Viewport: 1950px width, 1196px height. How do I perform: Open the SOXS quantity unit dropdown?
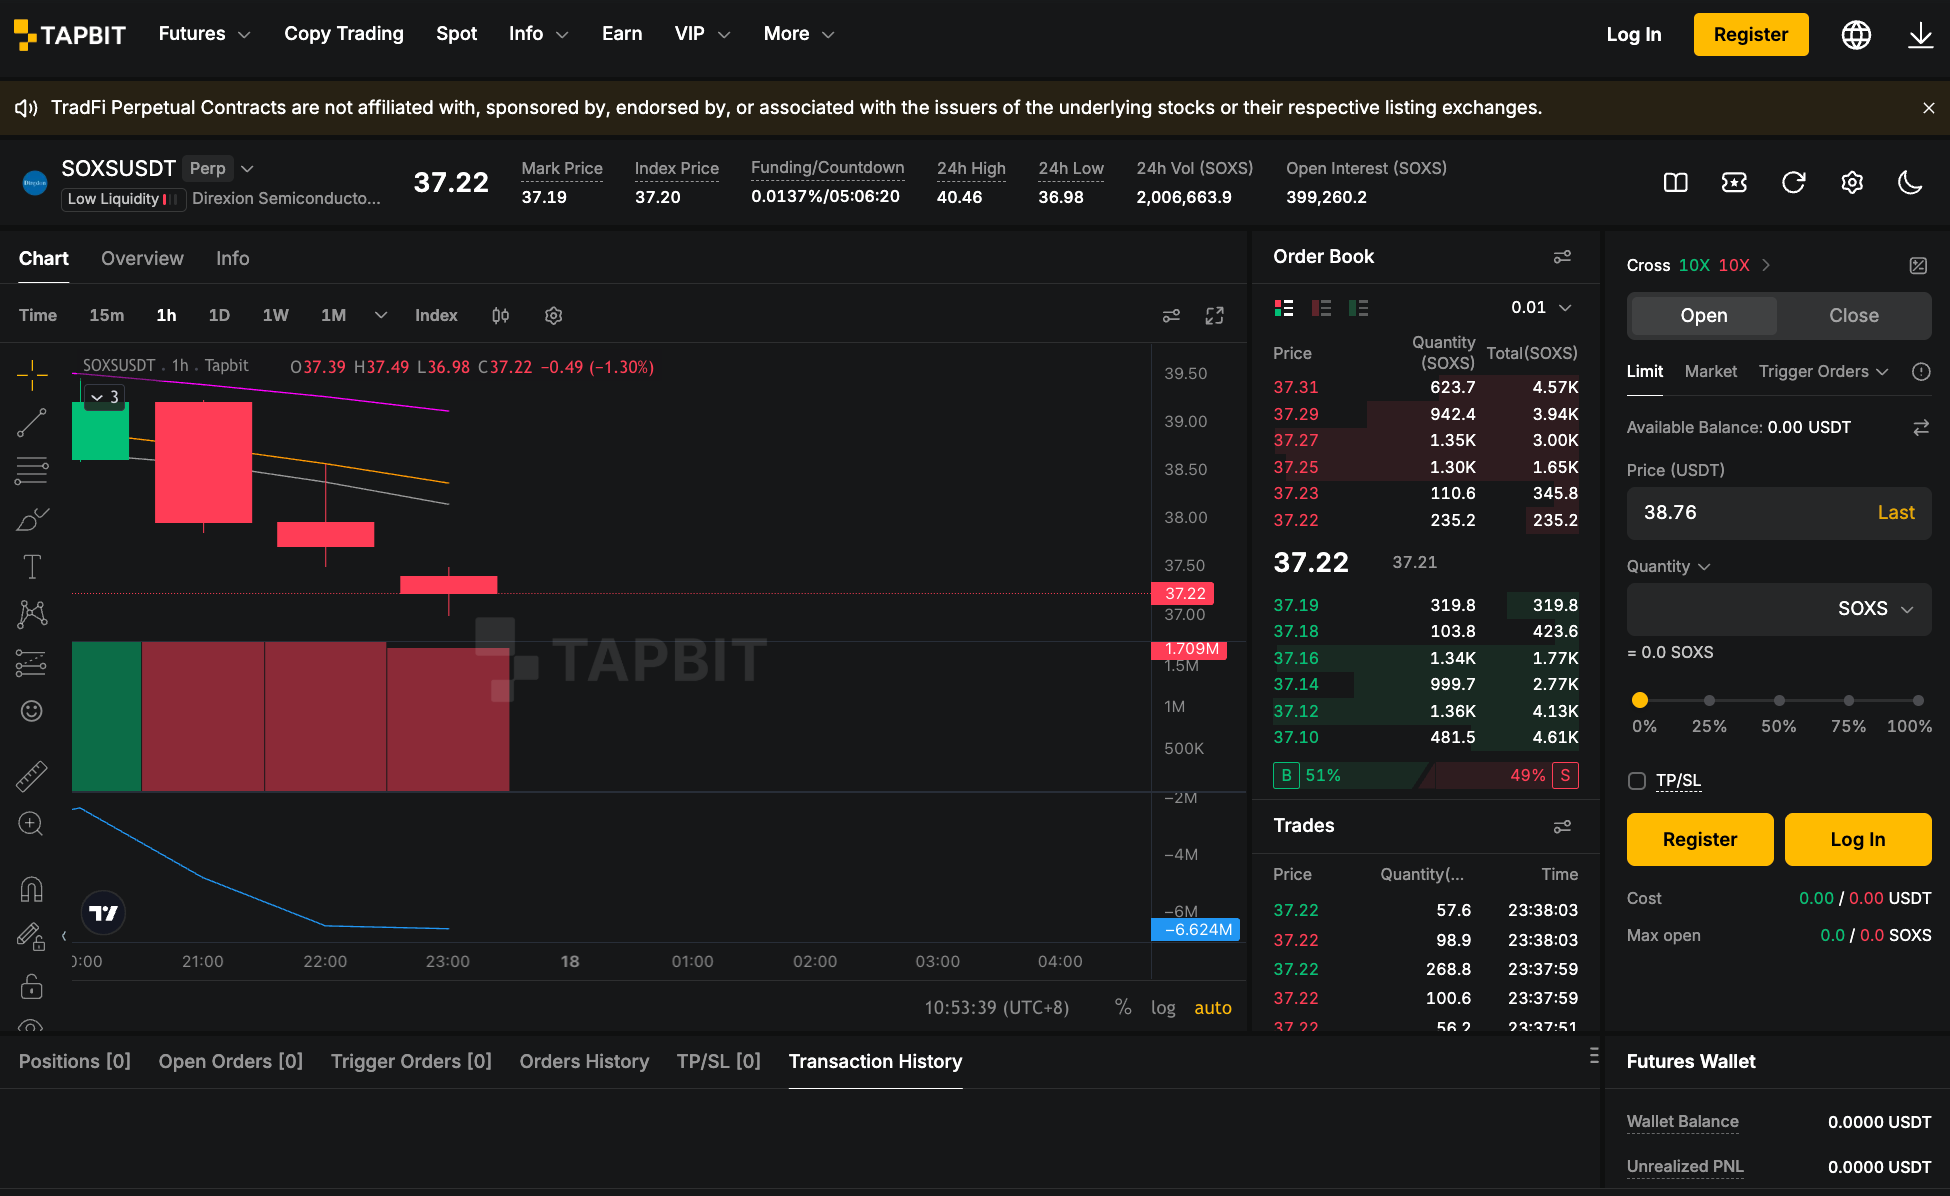coord(1875,609)
